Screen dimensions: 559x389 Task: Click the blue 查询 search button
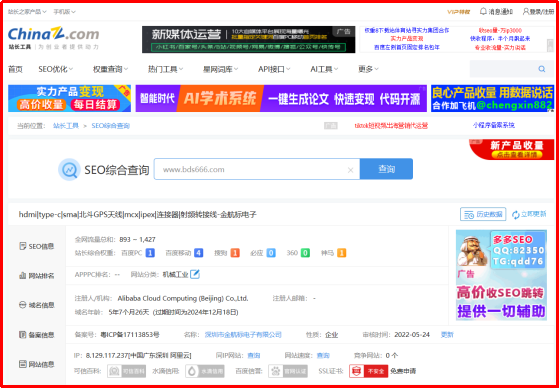coord(386,169)
